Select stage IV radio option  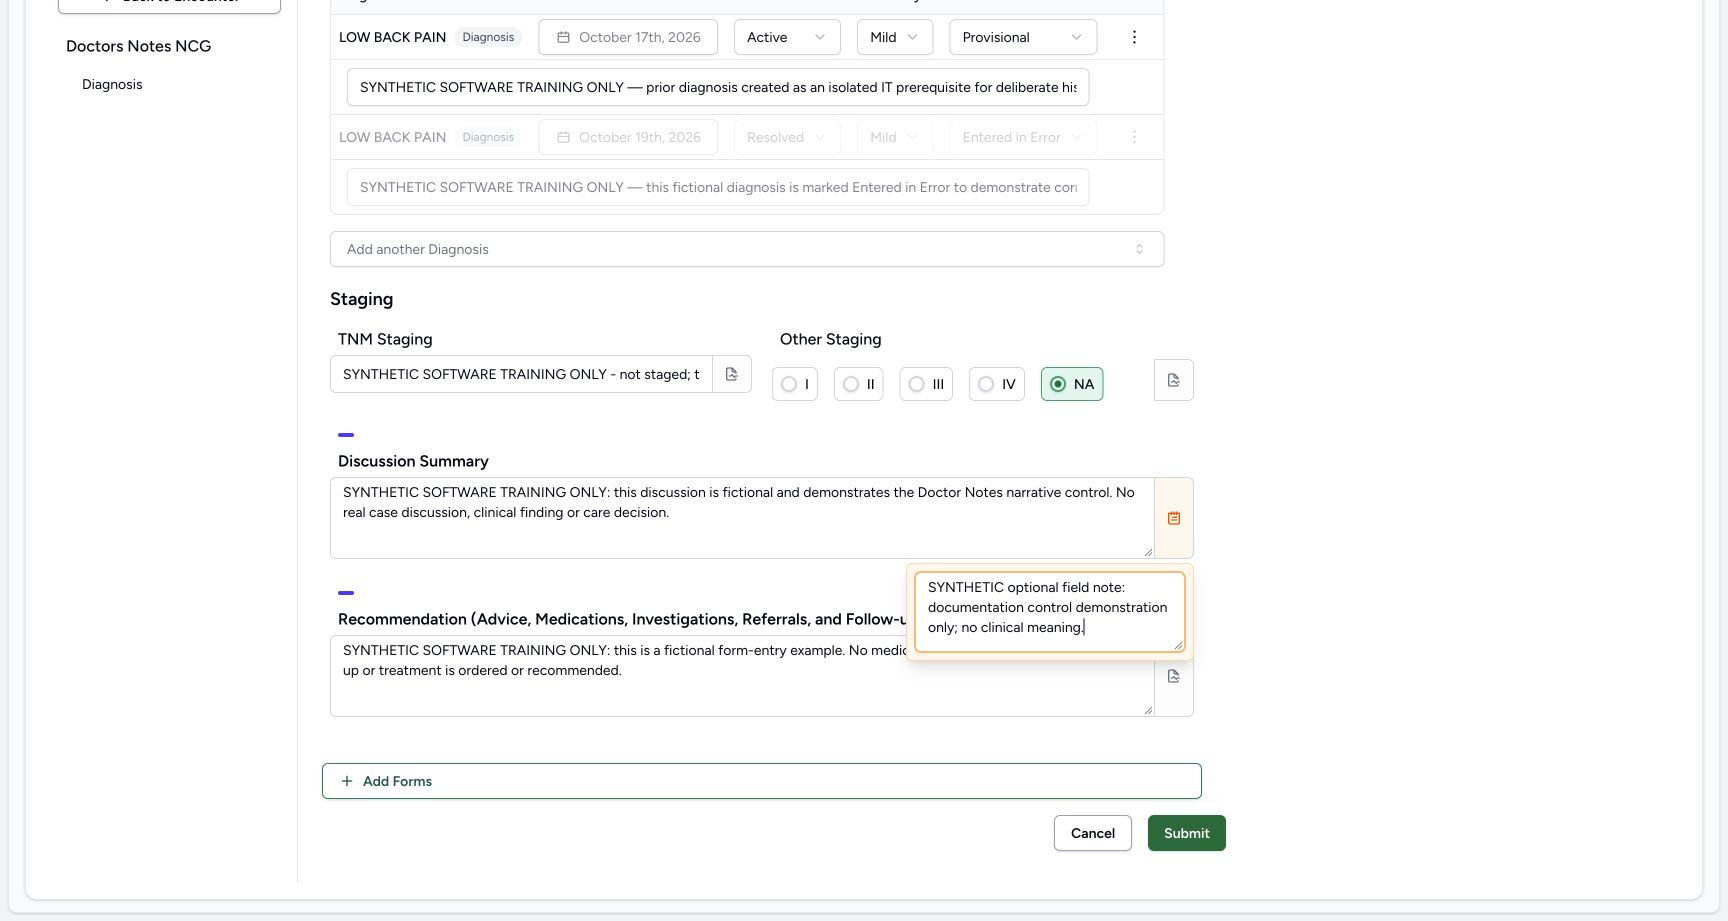pos(997,384)
